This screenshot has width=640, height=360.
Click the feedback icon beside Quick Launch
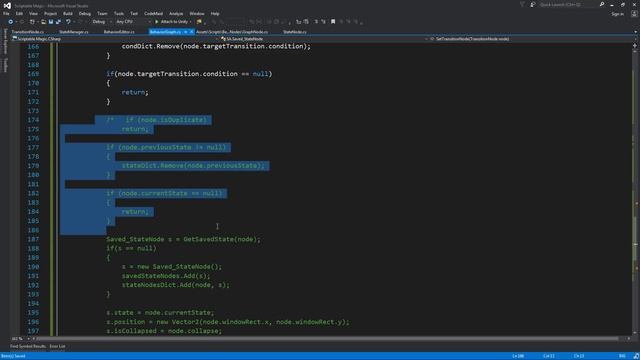533,4
